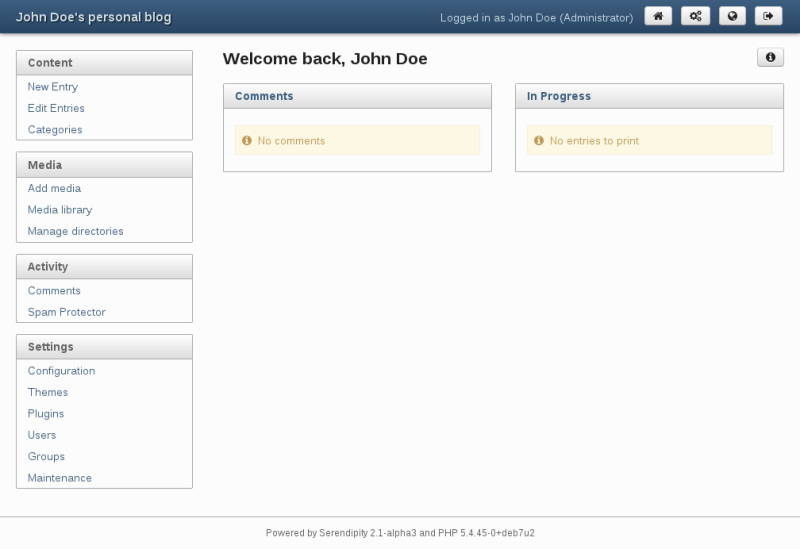The image size is (800, 549).
Task: Open the Plugins page
Action: [46, 414]
